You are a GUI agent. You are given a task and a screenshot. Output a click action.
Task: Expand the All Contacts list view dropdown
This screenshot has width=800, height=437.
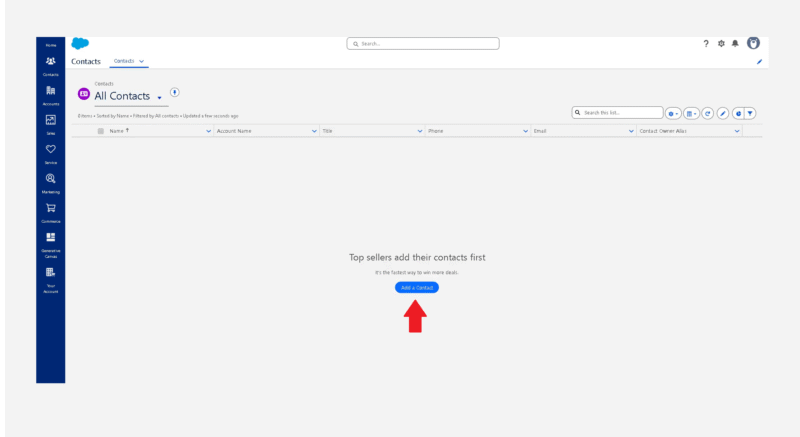click(x=159, y=97)
